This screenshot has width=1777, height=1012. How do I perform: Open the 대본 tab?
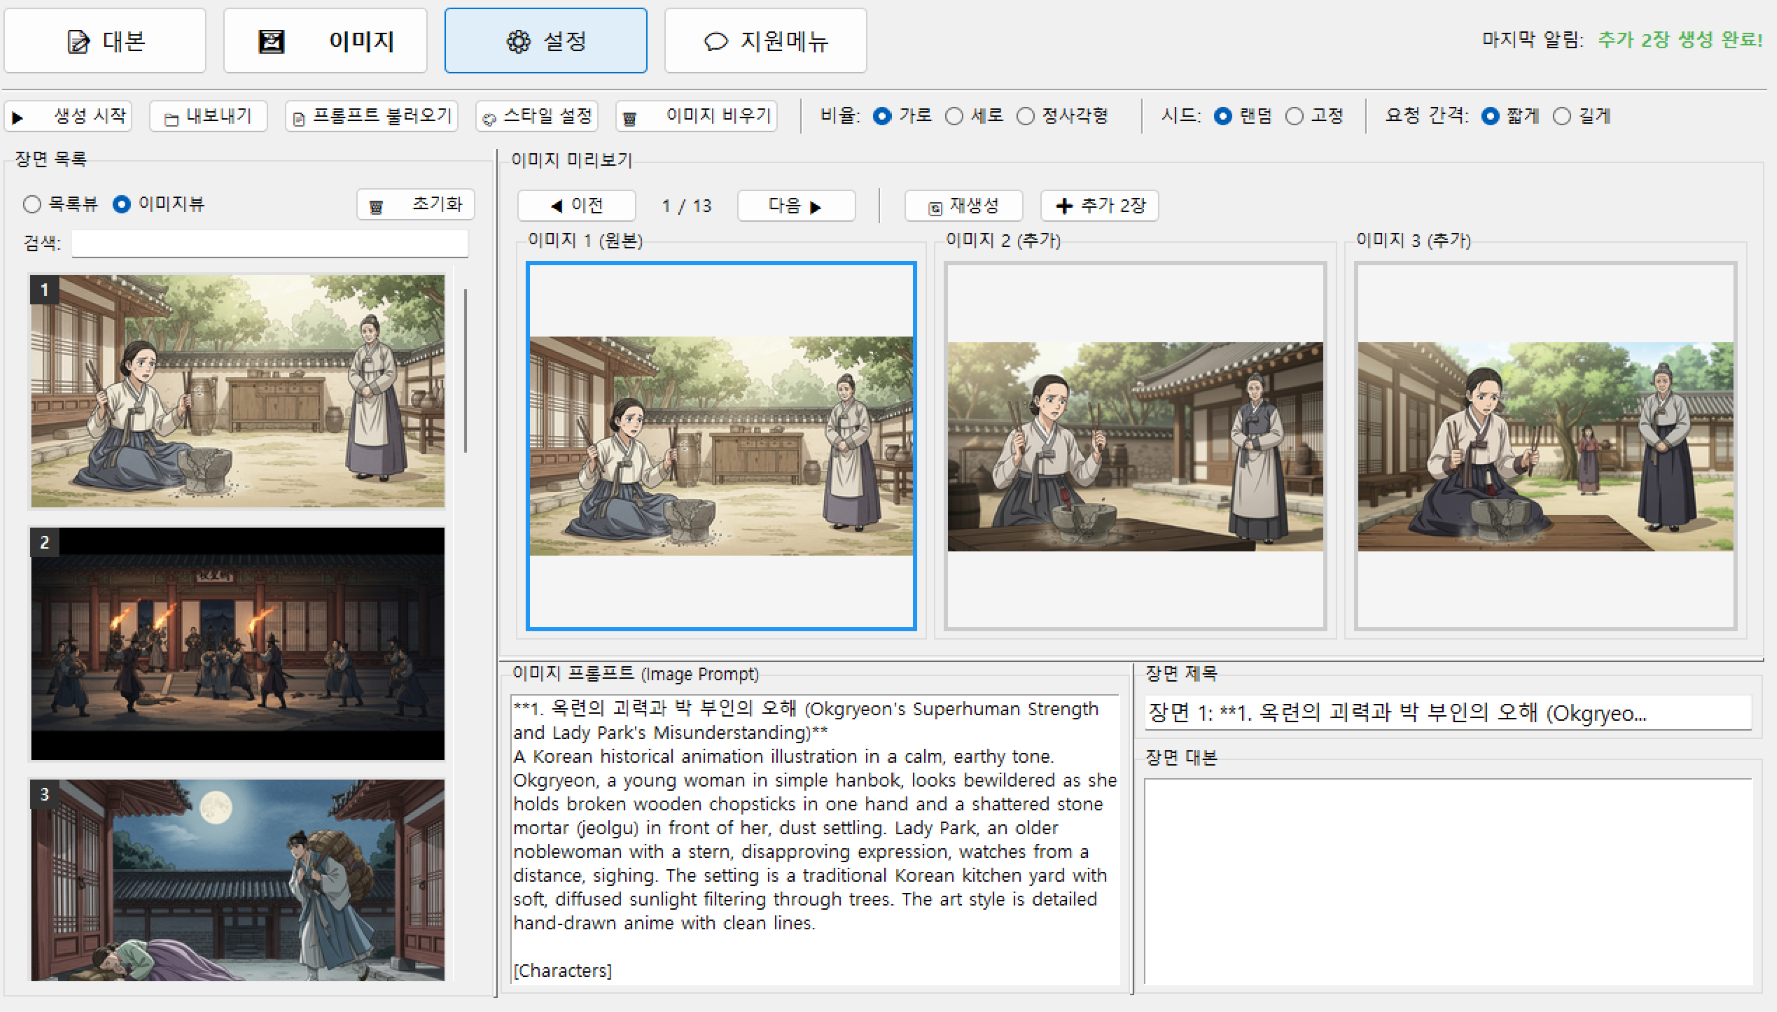(x=105, y=41)
